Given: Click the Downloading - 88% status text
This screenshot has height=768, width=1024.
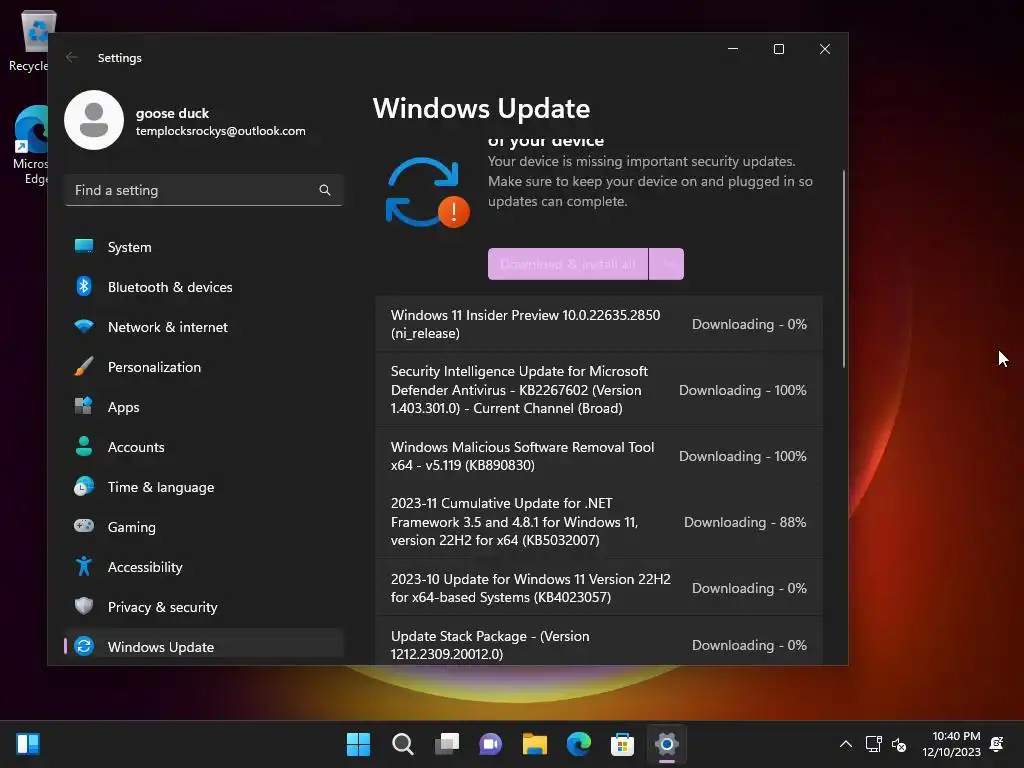Looking at the screenshot, I should pos(745,522).
